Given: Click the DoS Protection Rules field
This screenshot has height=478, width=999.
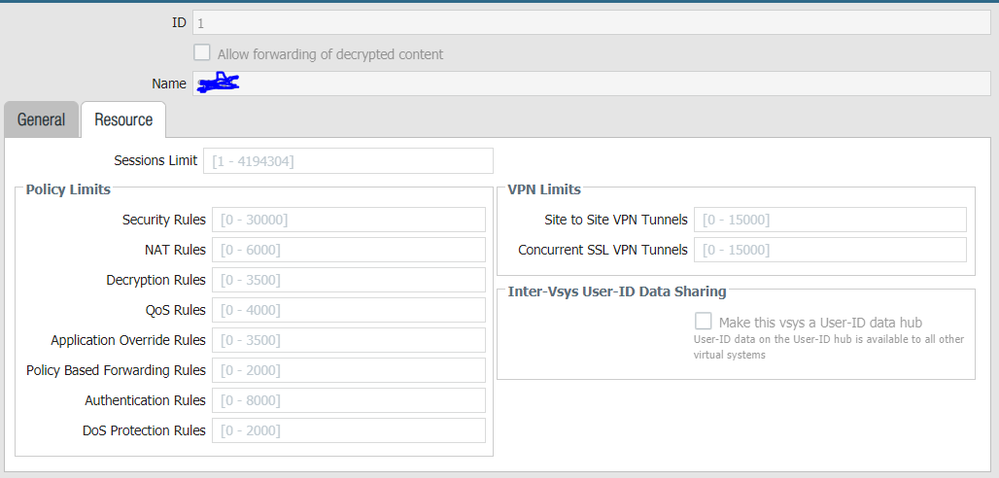Looking at the screenshot, I should point(348,430).
